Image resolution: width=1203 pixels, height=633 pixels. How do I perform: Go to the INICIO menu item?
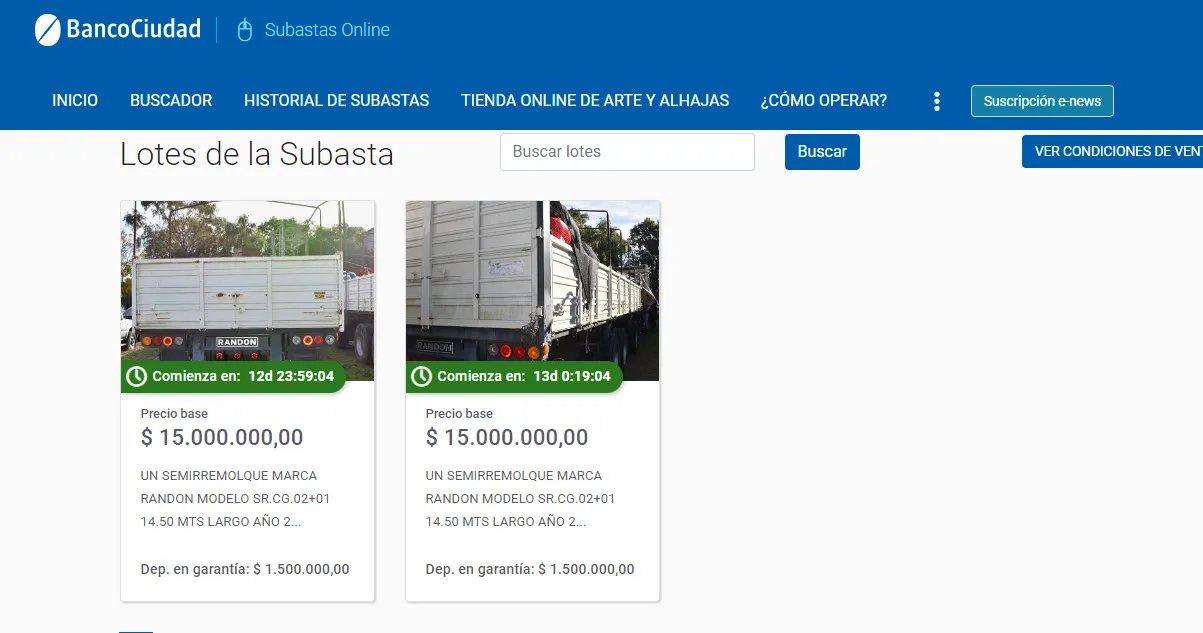[75, 101]
